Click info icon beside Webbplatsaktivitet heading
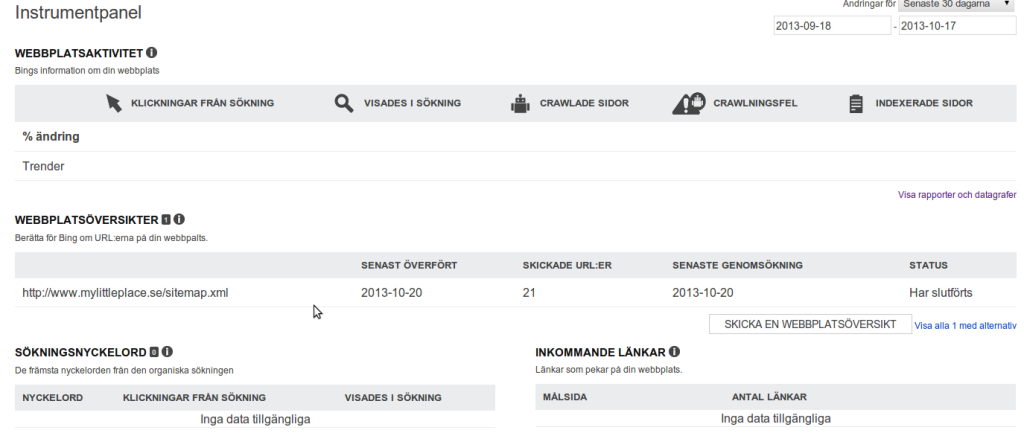 [x=152, y=53]
